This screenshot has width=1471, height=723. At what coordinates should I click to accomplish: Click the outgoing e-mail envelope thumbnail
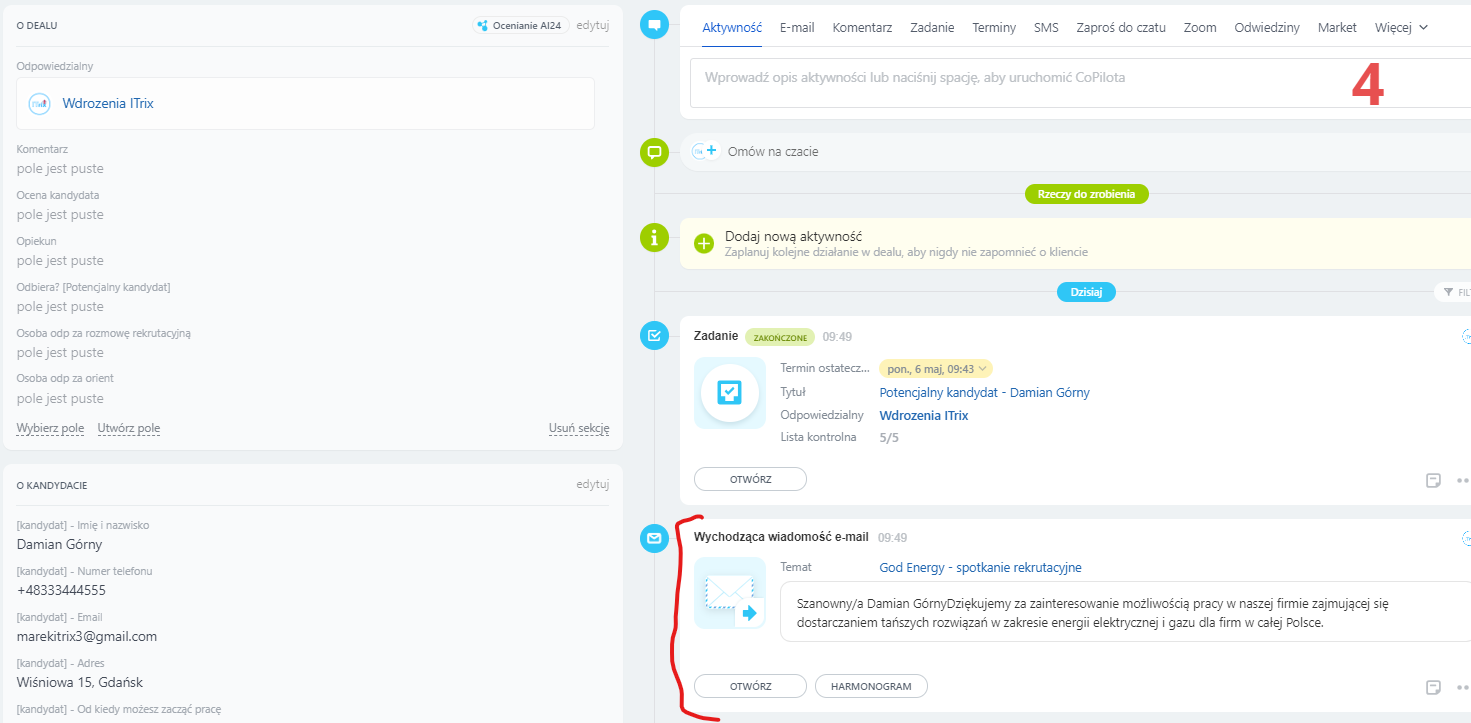pos(729,593)
